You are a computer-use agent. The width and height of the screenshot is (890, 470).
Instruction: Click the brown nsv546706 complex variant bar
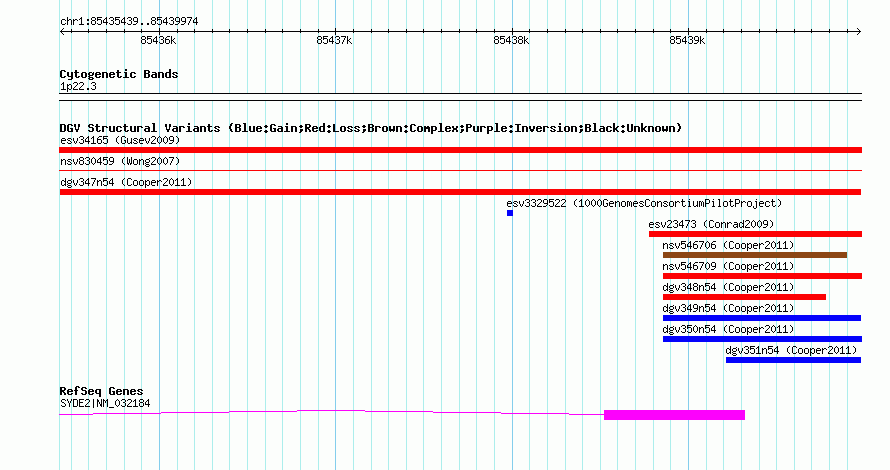(x=755, y=255)
